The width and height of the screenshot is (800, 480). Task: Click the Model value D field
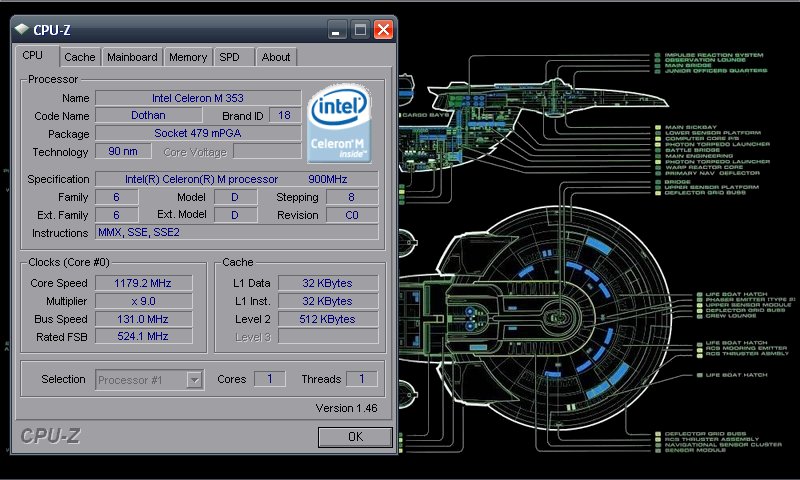pos(235,197)
